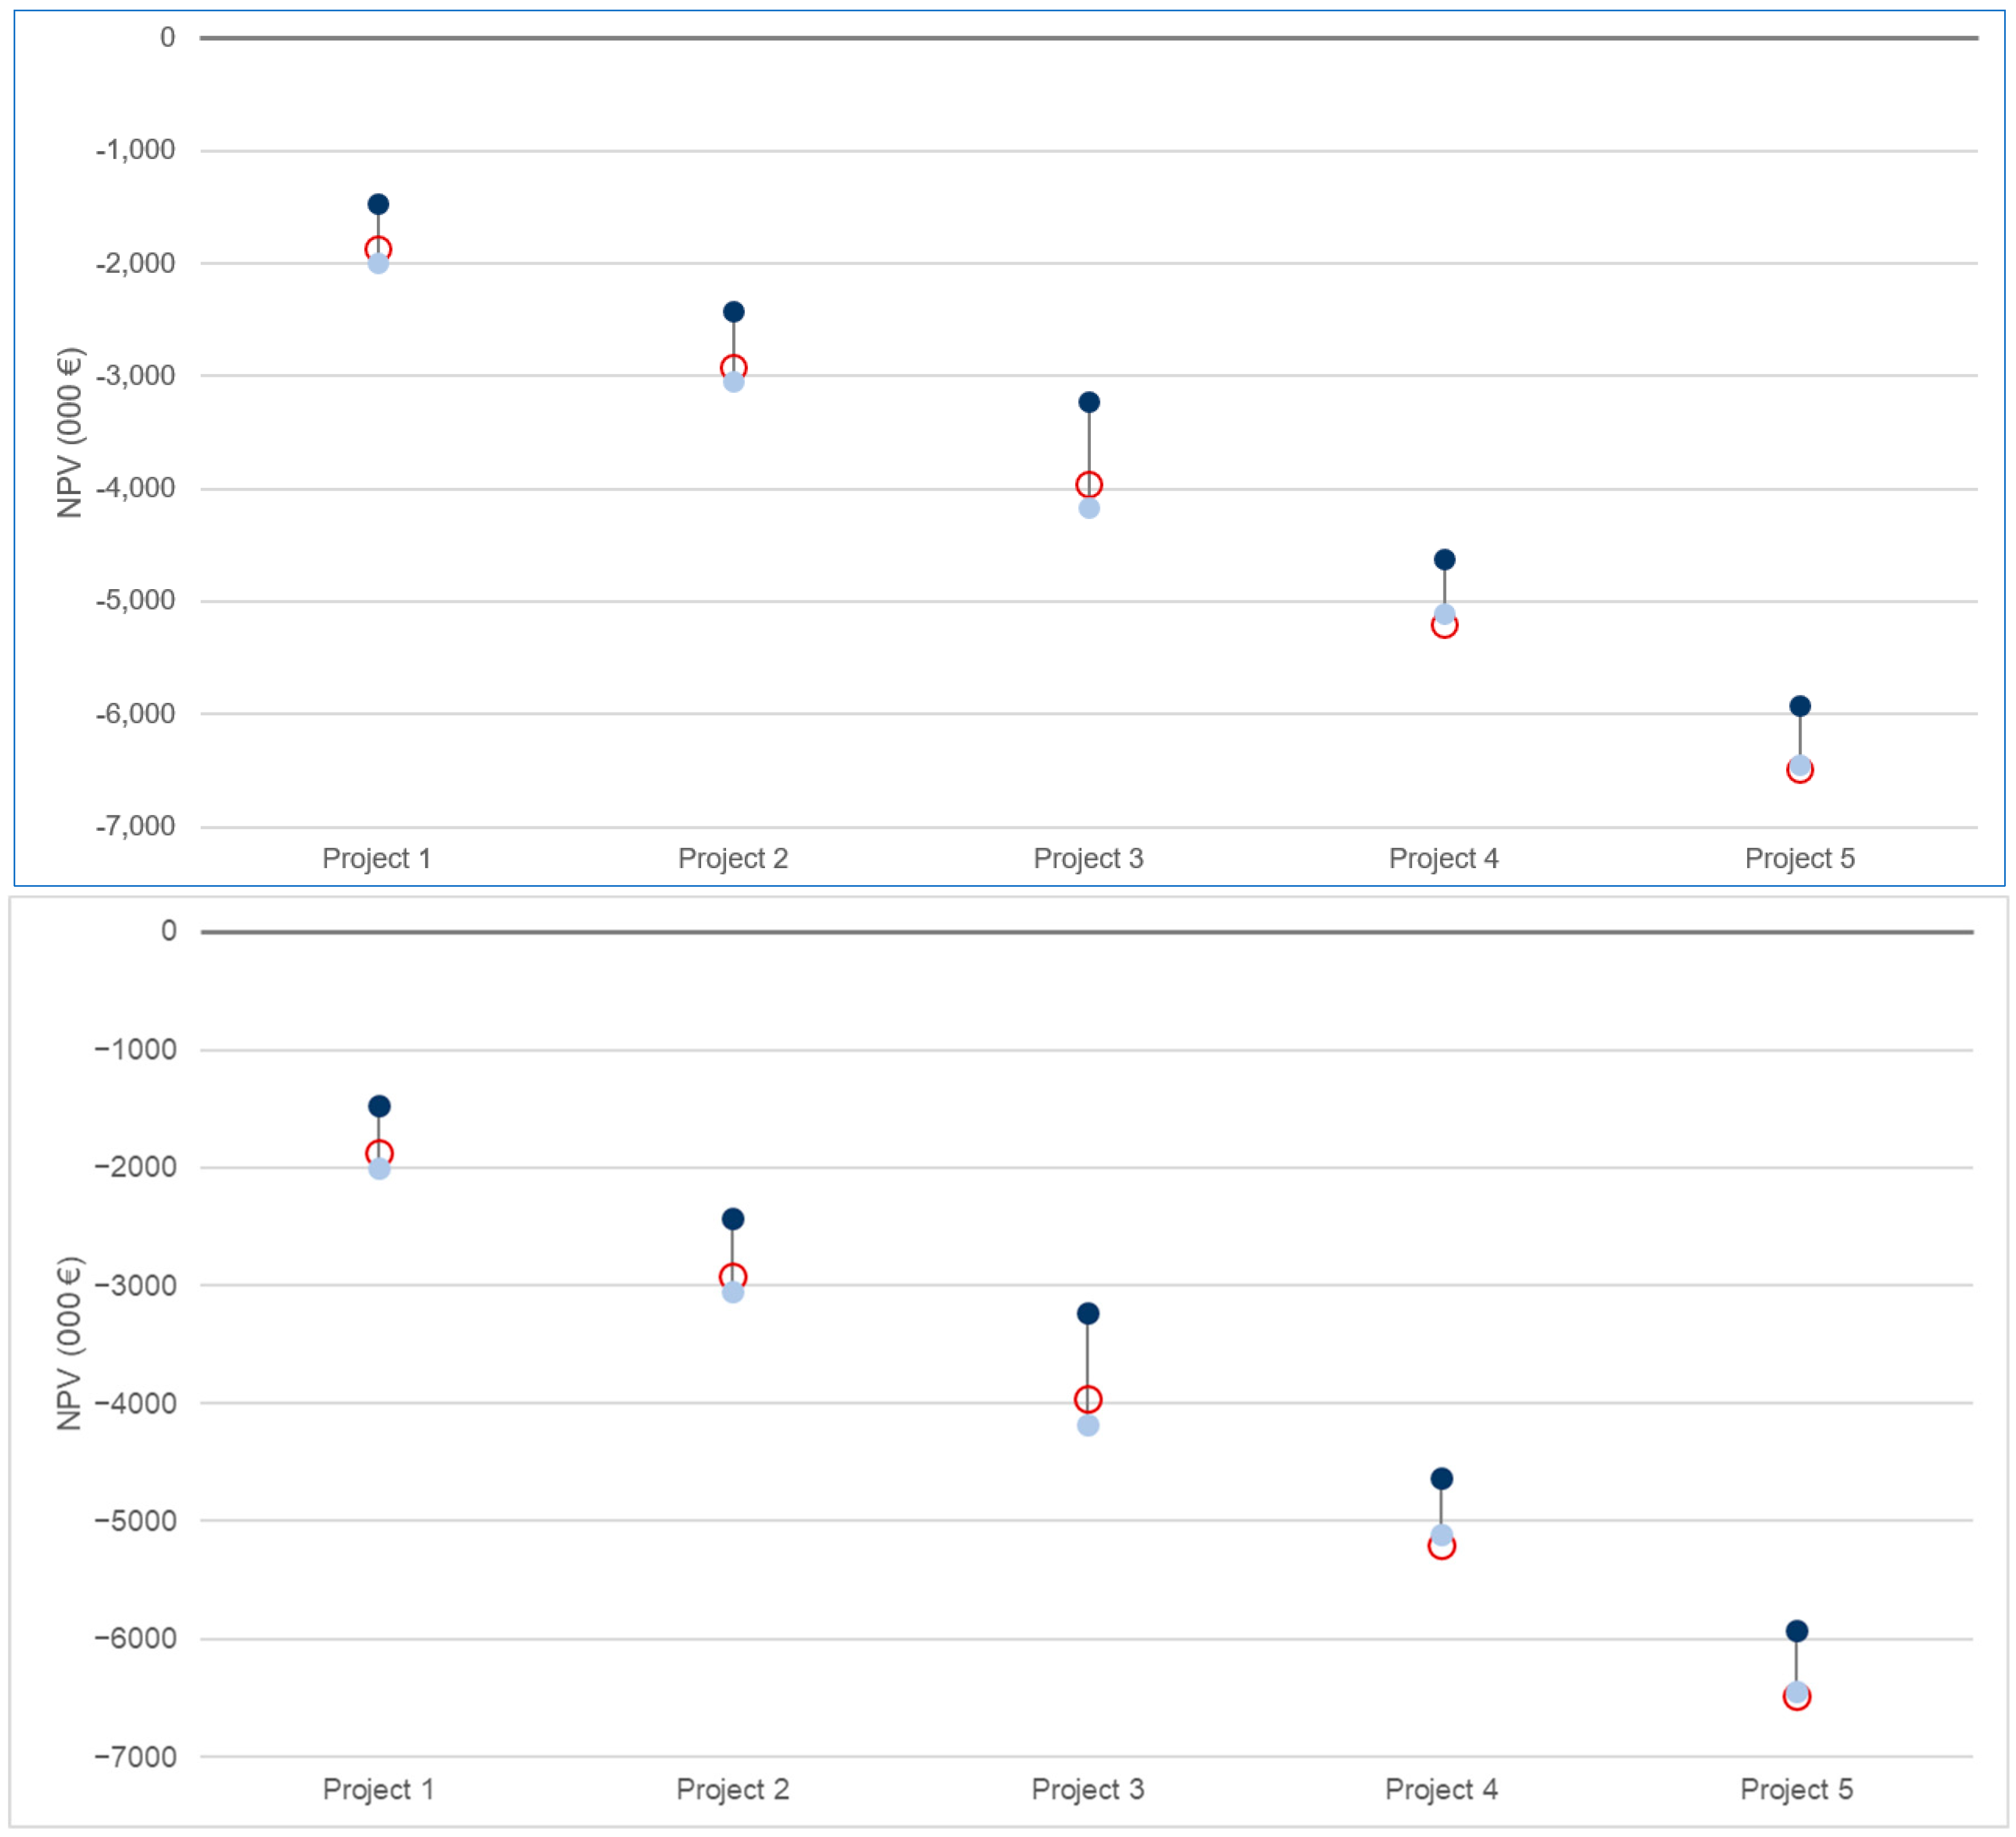Select the "-4,000" axis label in top chart
Screen dimensions: 2016x1837
click(x=136, y=488)
